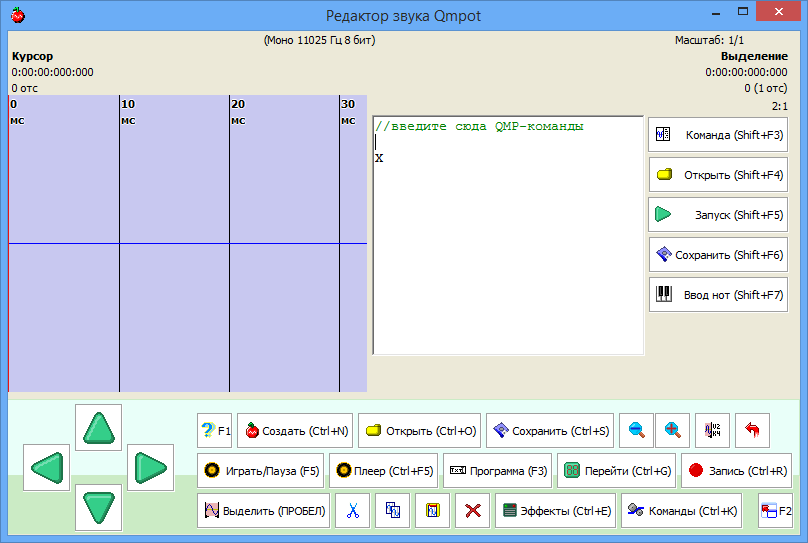Click the Qmpot tomato icon in title bar
Viewport: 808px width, 543px height.
18,14
